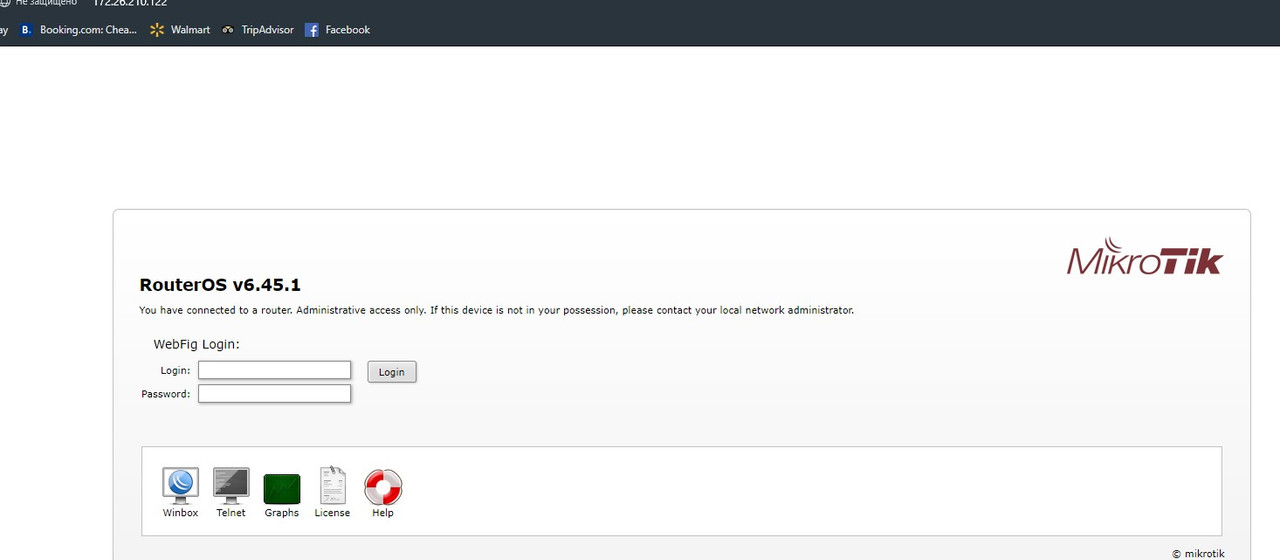Click the MikroTik logo
The width and height of the screenshot is (1280, 560).
1145,256
